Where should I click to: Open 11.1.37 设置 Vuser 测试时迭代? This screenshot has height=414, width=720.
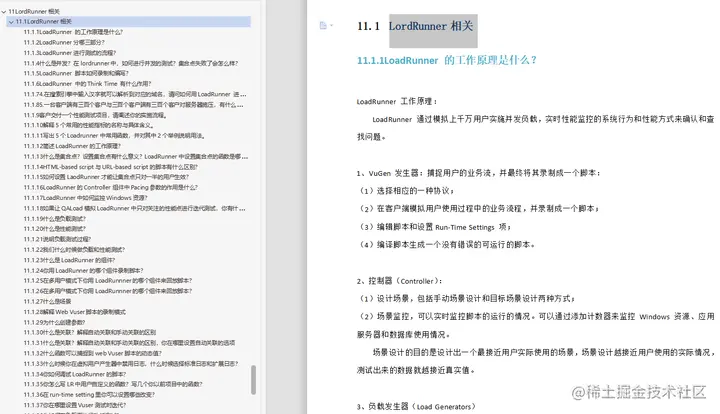(75, 405)
